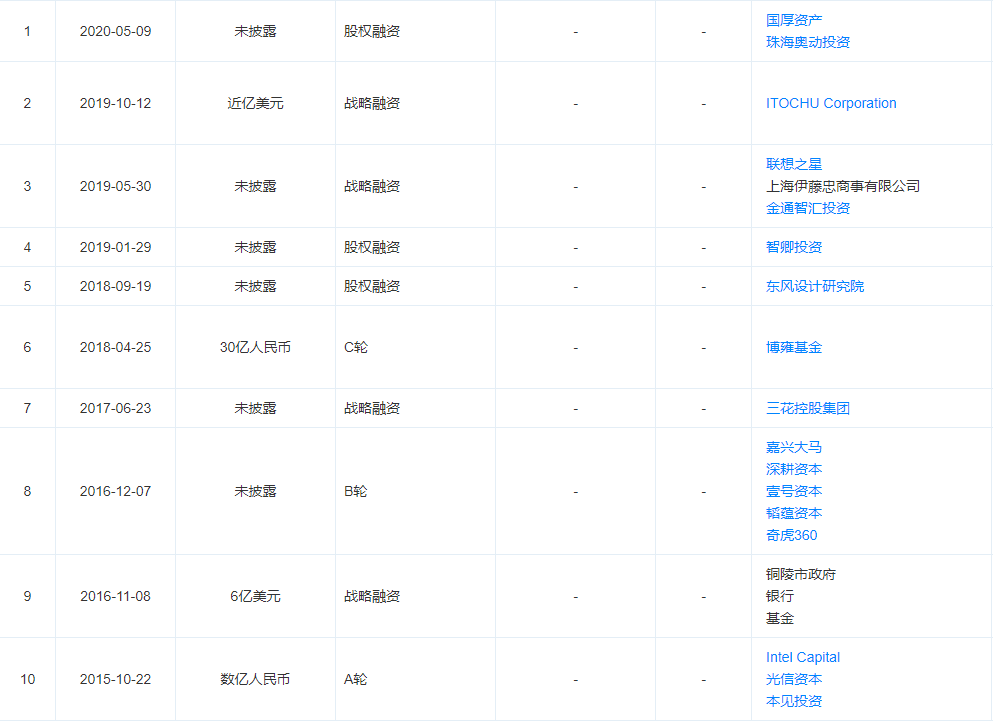Click date cell 2016-12-07
The image size is (993, 721).
coord(115,491)
